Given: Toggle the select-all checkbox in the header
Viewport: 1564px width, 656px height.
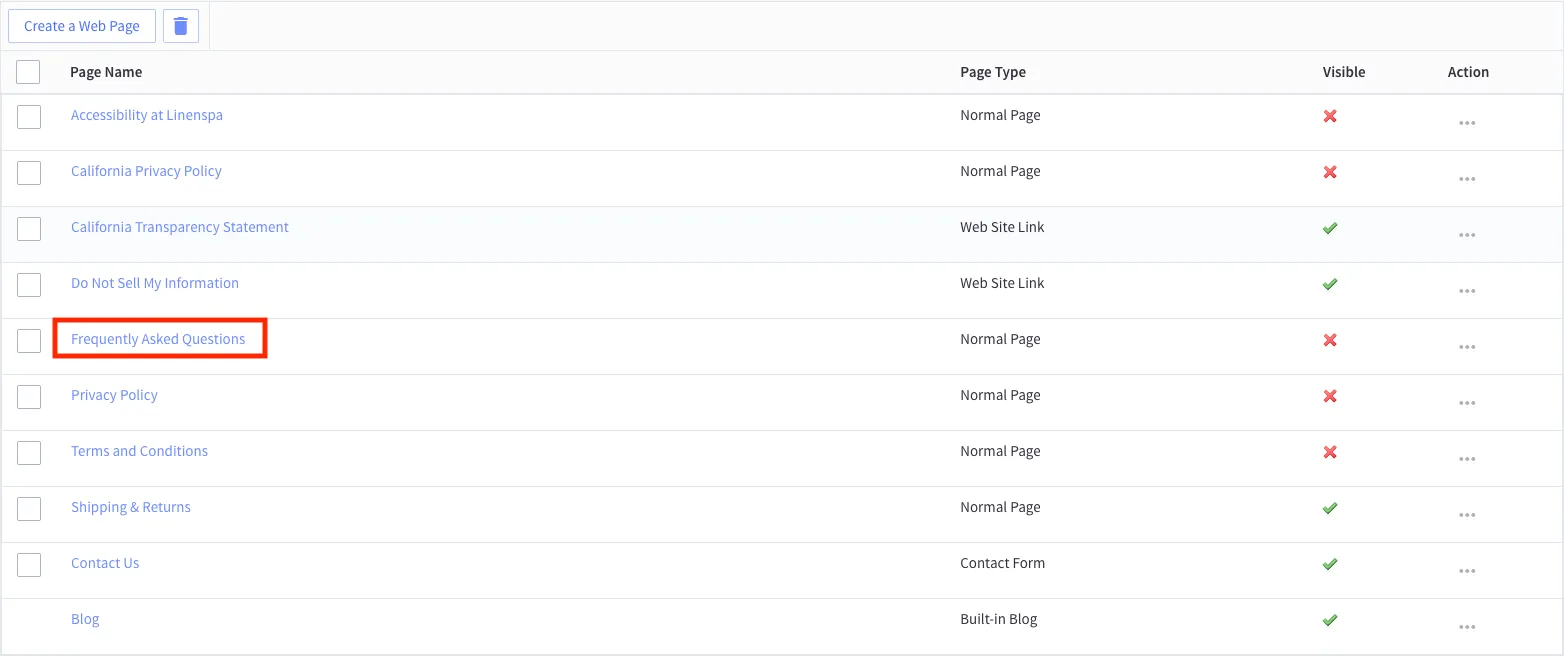Looking at the screenshot, I should click(28, 71).
